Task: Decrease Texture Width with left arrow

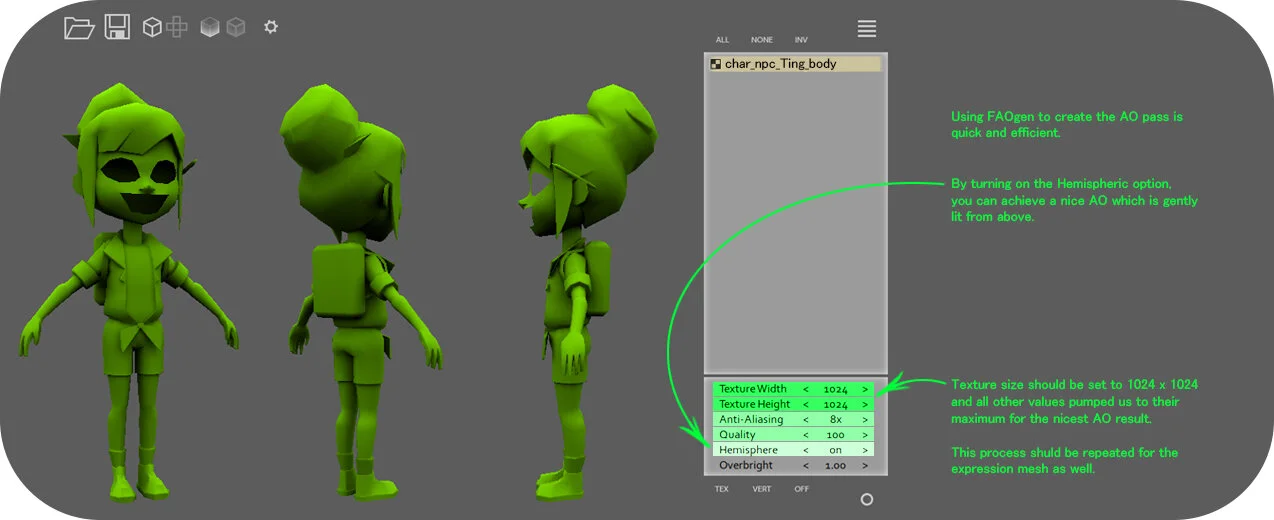Action: click(x=806, y=389)
